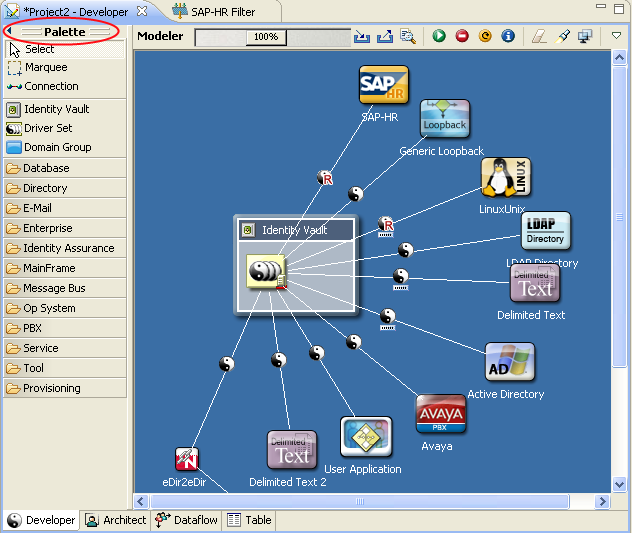Click yin-yang connection icon on Active Directory line
Viewport: 632px width, 533px height.
(388, 316)
